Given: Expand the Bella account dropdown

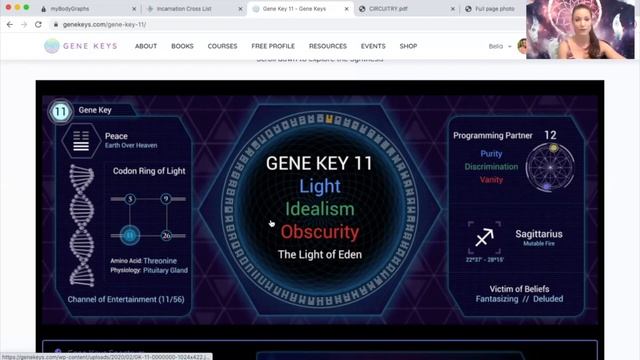Looking at the screenshot, I should click(500, 46).
